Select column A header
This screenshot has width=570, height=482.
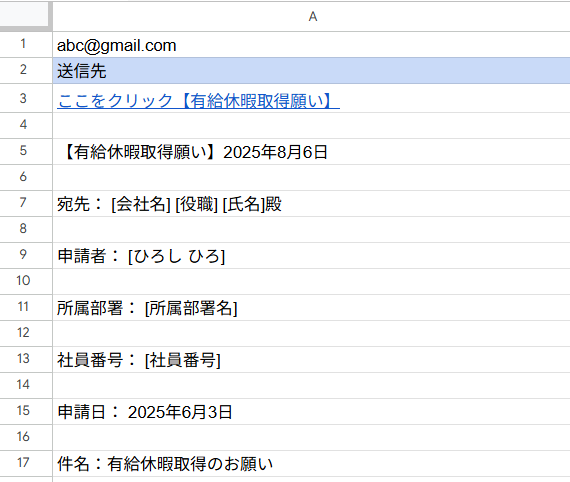click(x=312, y=16)
